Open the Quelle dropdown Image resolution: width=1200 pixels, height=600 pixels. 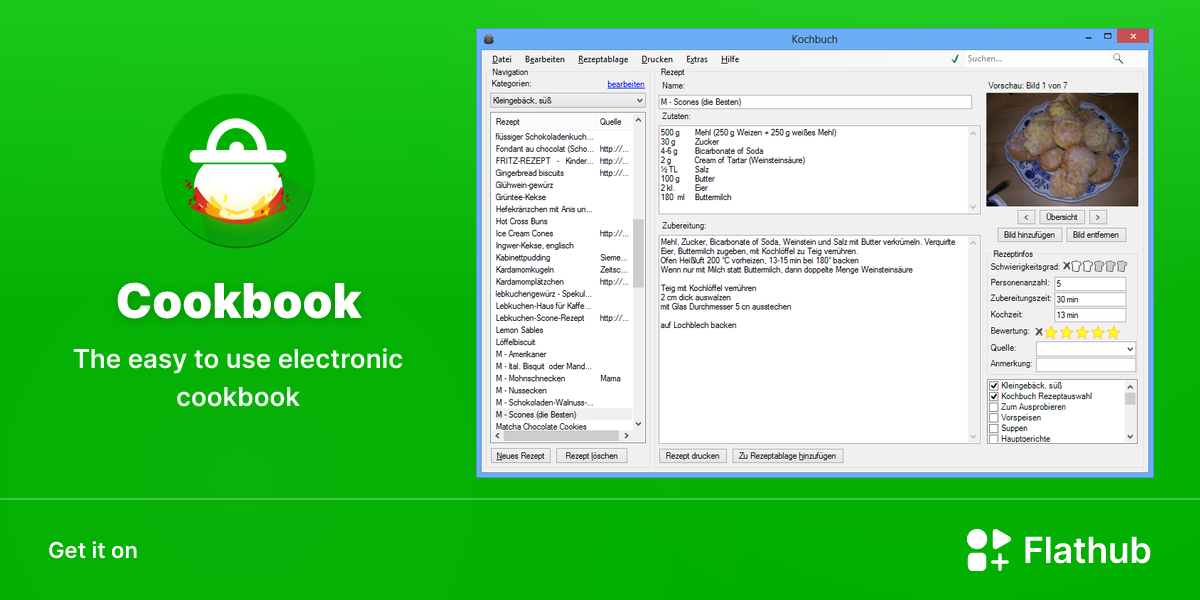tap(1086, 349)
